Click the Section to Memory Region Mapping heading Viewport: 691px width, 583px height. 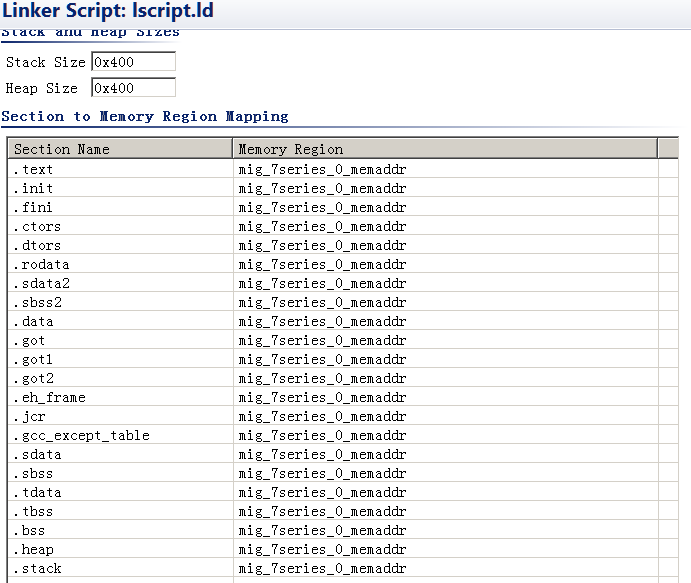pyautogui.click(x=145, y=116)
